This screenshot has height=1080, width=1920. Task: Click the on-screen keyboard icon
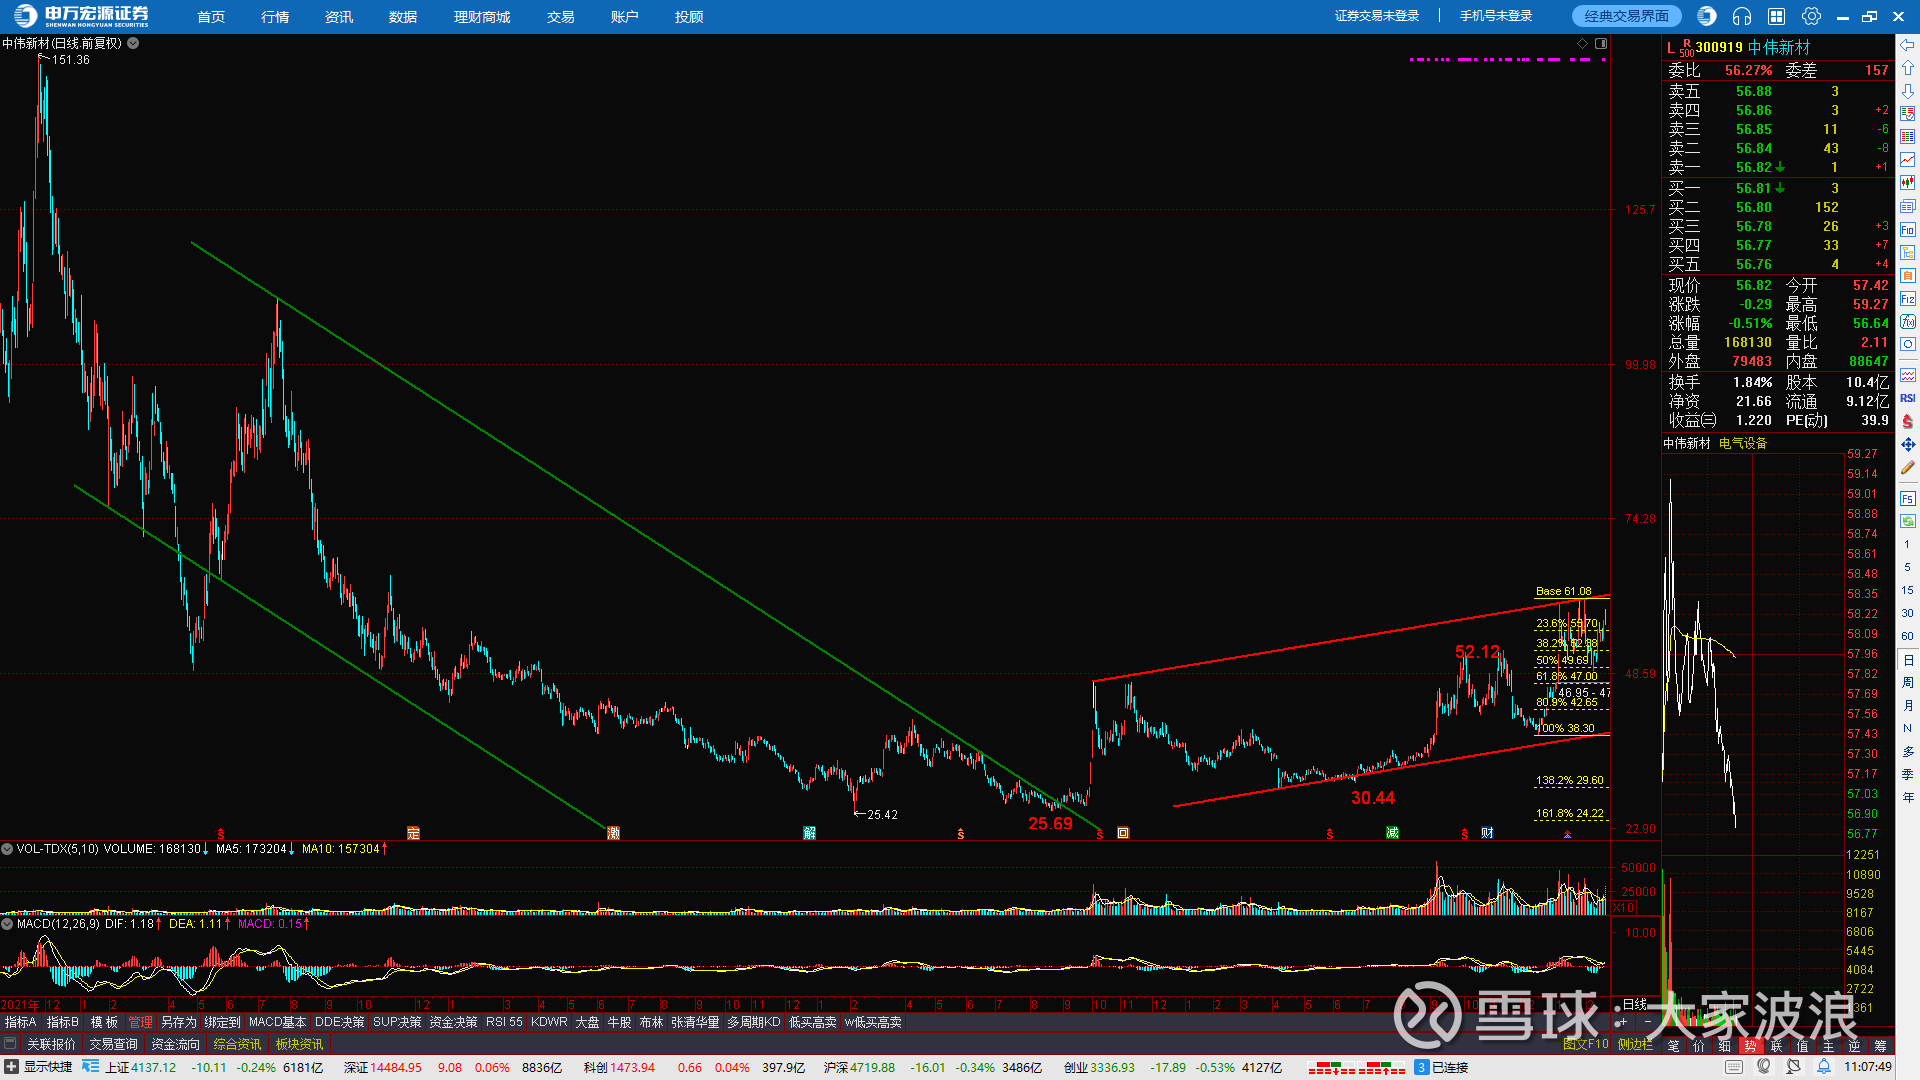(x=1734, y=1067)
